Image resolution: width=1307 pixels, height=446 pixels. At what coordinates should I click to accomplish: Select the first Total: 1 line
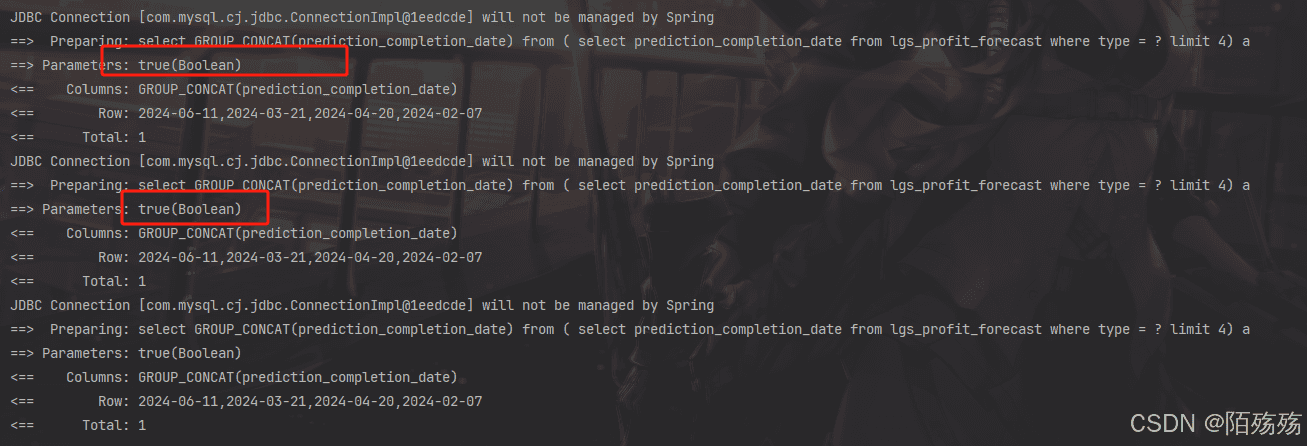[x=78, y=137]
